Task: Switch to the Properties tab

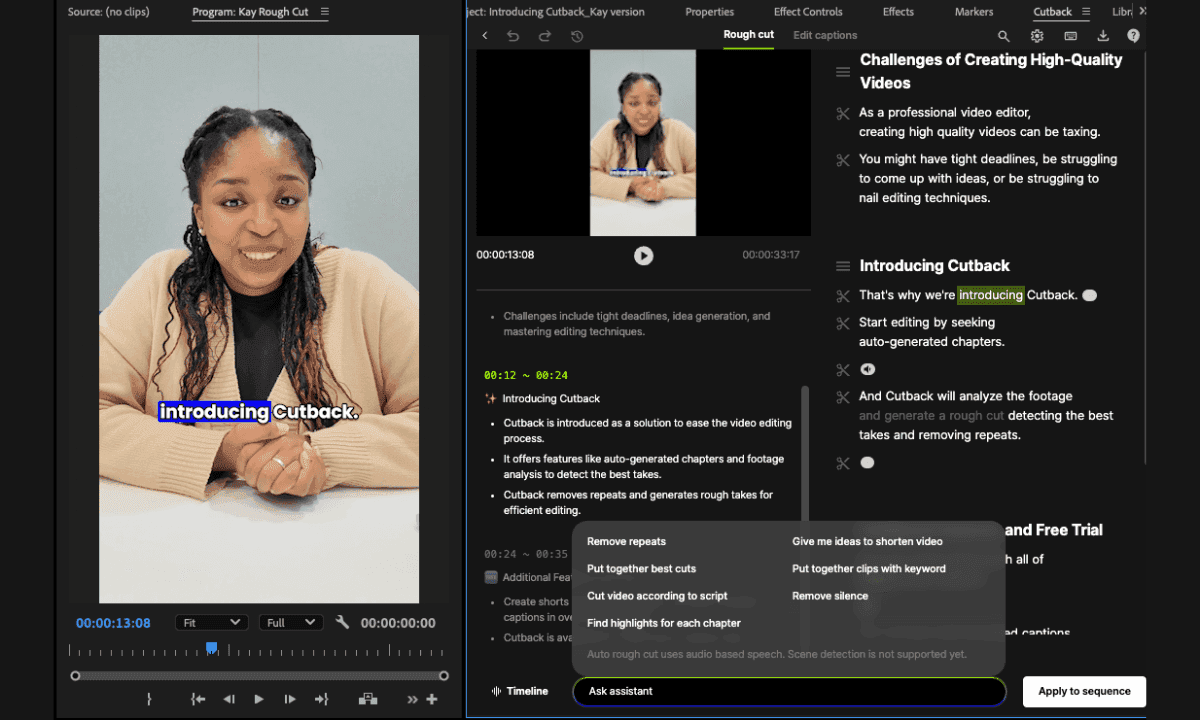Action: [x=709, y=12]
